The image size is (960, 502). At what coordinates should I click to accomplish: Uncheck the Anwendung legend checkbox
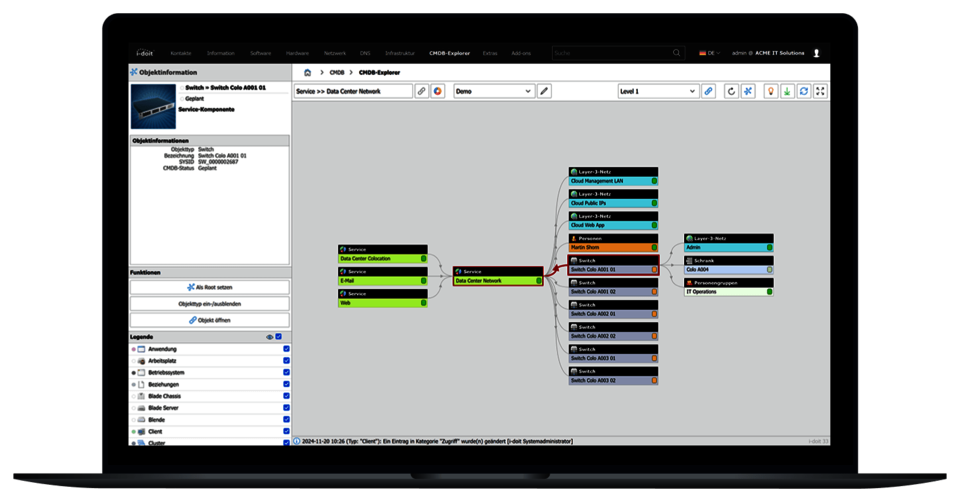(286, 349)
